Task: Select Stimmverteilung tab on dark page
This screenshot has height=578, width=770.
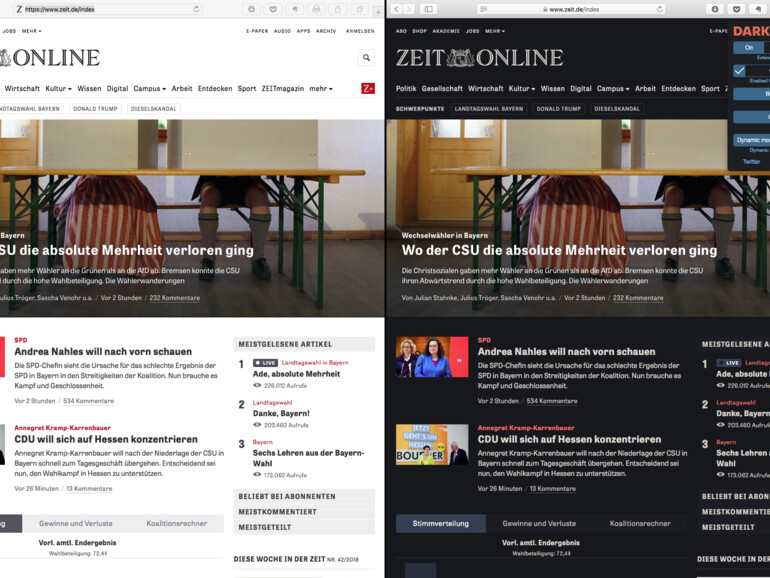Action: pos(440,523)
